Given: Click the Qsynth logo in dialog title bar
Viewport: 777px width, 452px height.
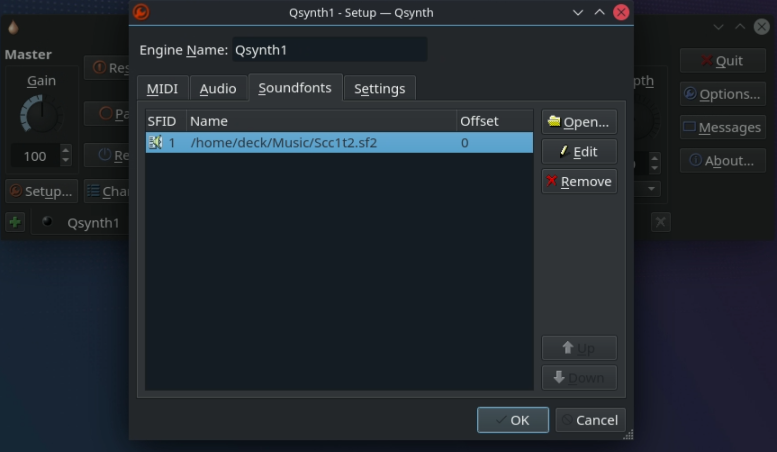Looking at the screenshot, I should [x=141, y=12].
